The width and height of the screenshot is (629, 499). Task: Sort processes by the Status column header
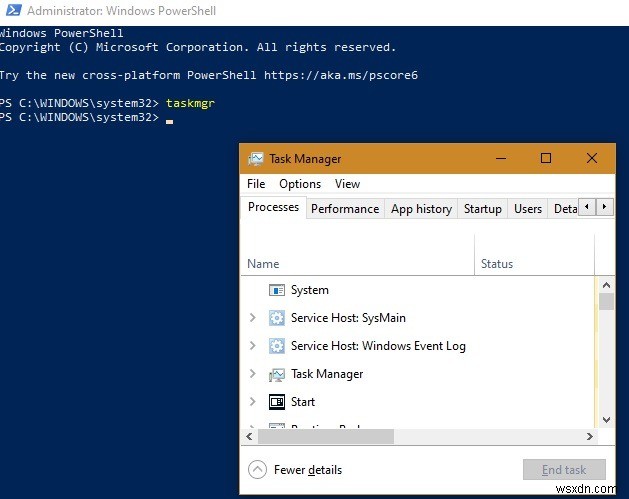click(534, 264)
